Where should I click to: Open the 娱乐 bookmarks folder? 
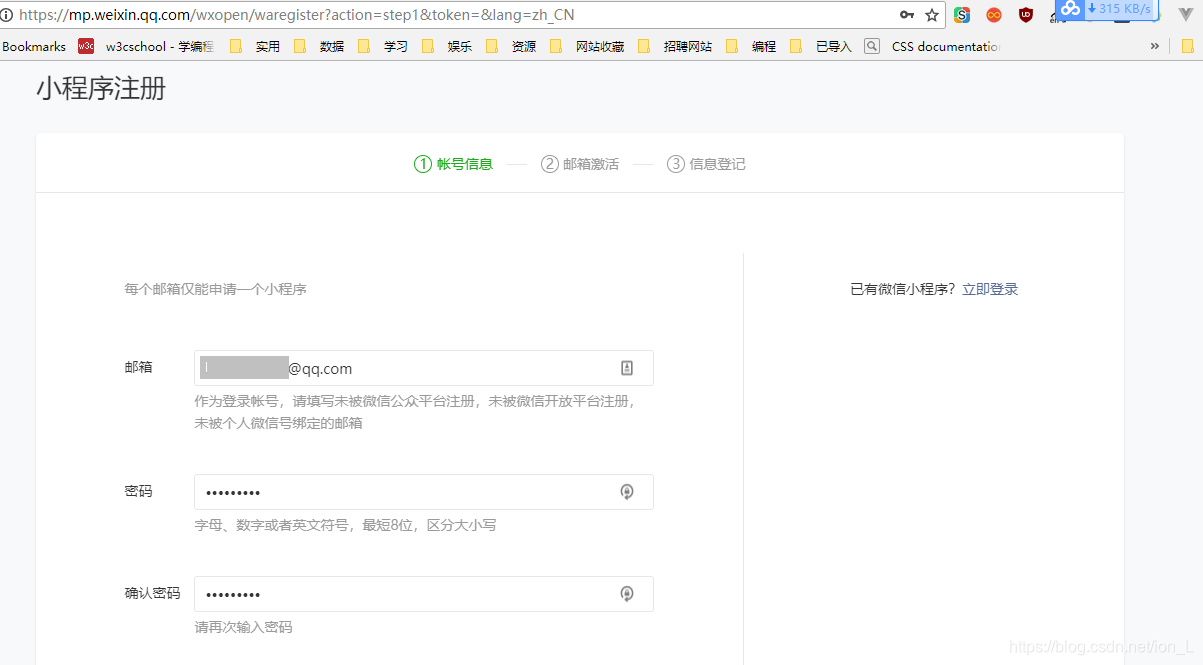pos(447,46)
